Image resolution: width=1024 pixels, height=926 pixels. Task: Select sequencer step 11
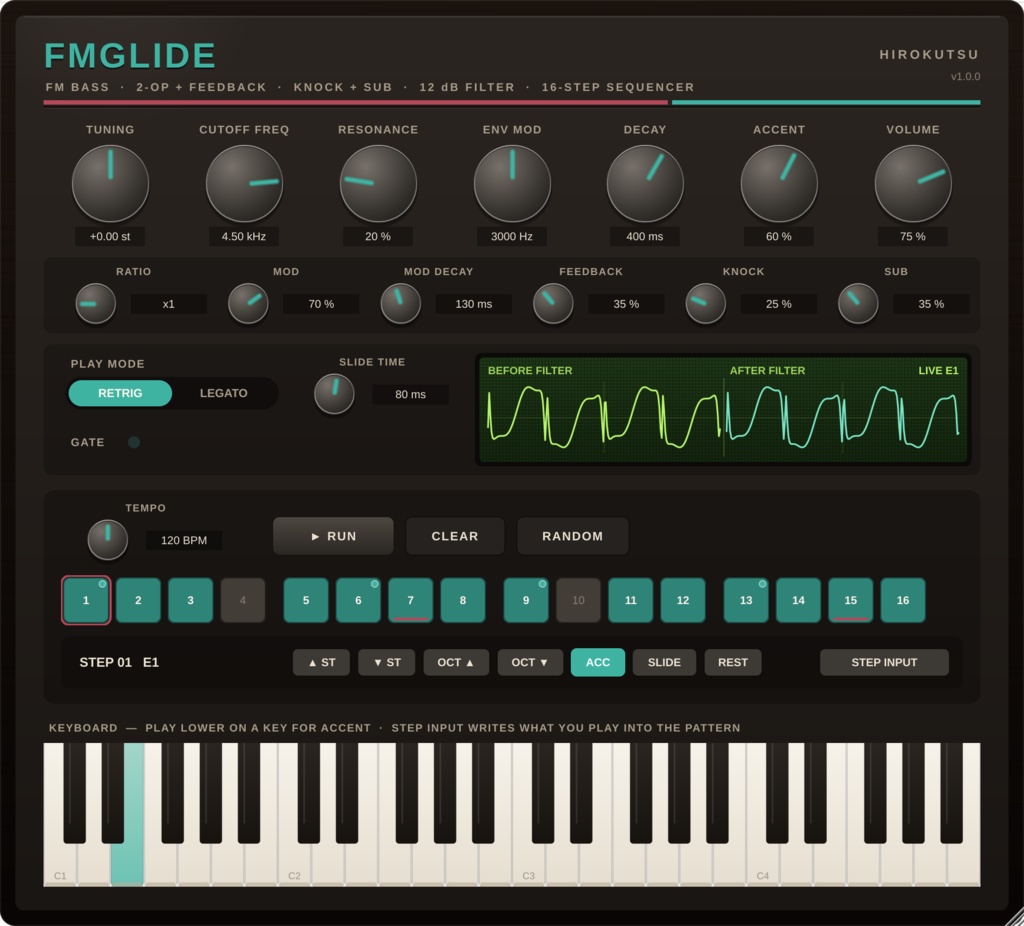(x=630, y=600)
